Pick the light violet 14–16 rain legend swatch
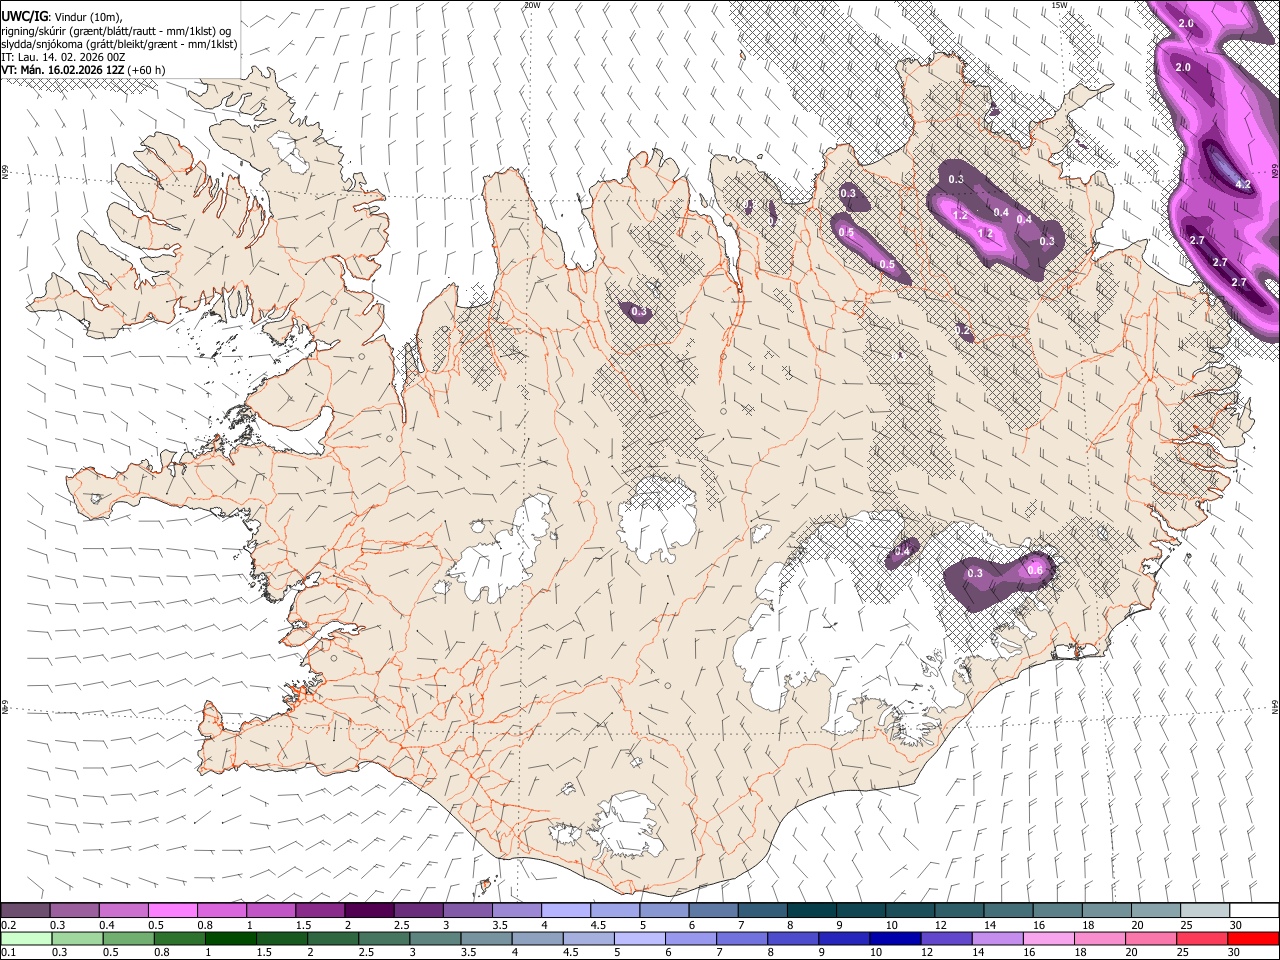This screenshot has height=960, width=1280. (x=997, y=938)
